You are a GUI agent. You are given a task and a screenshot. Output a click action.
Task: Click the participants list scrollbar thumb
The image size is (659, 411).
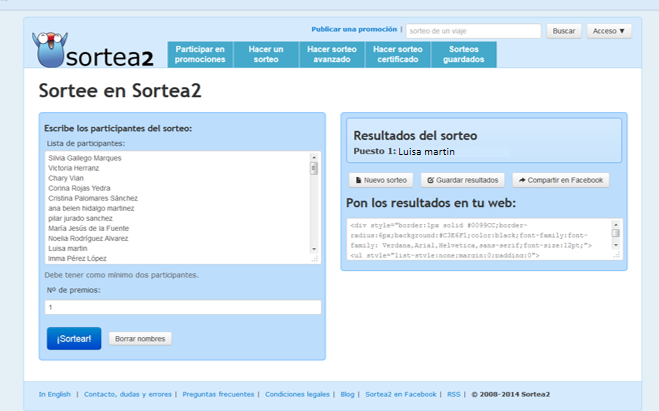(314, 169)
